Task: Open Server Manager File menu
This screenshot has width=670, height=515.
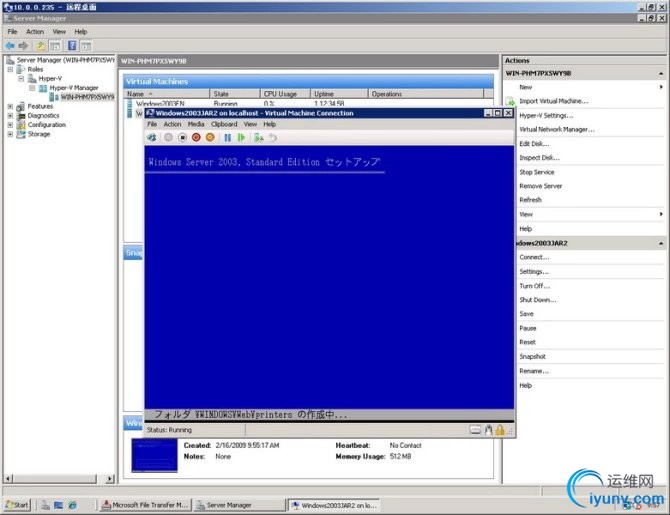Action: [x=12, y=32]
